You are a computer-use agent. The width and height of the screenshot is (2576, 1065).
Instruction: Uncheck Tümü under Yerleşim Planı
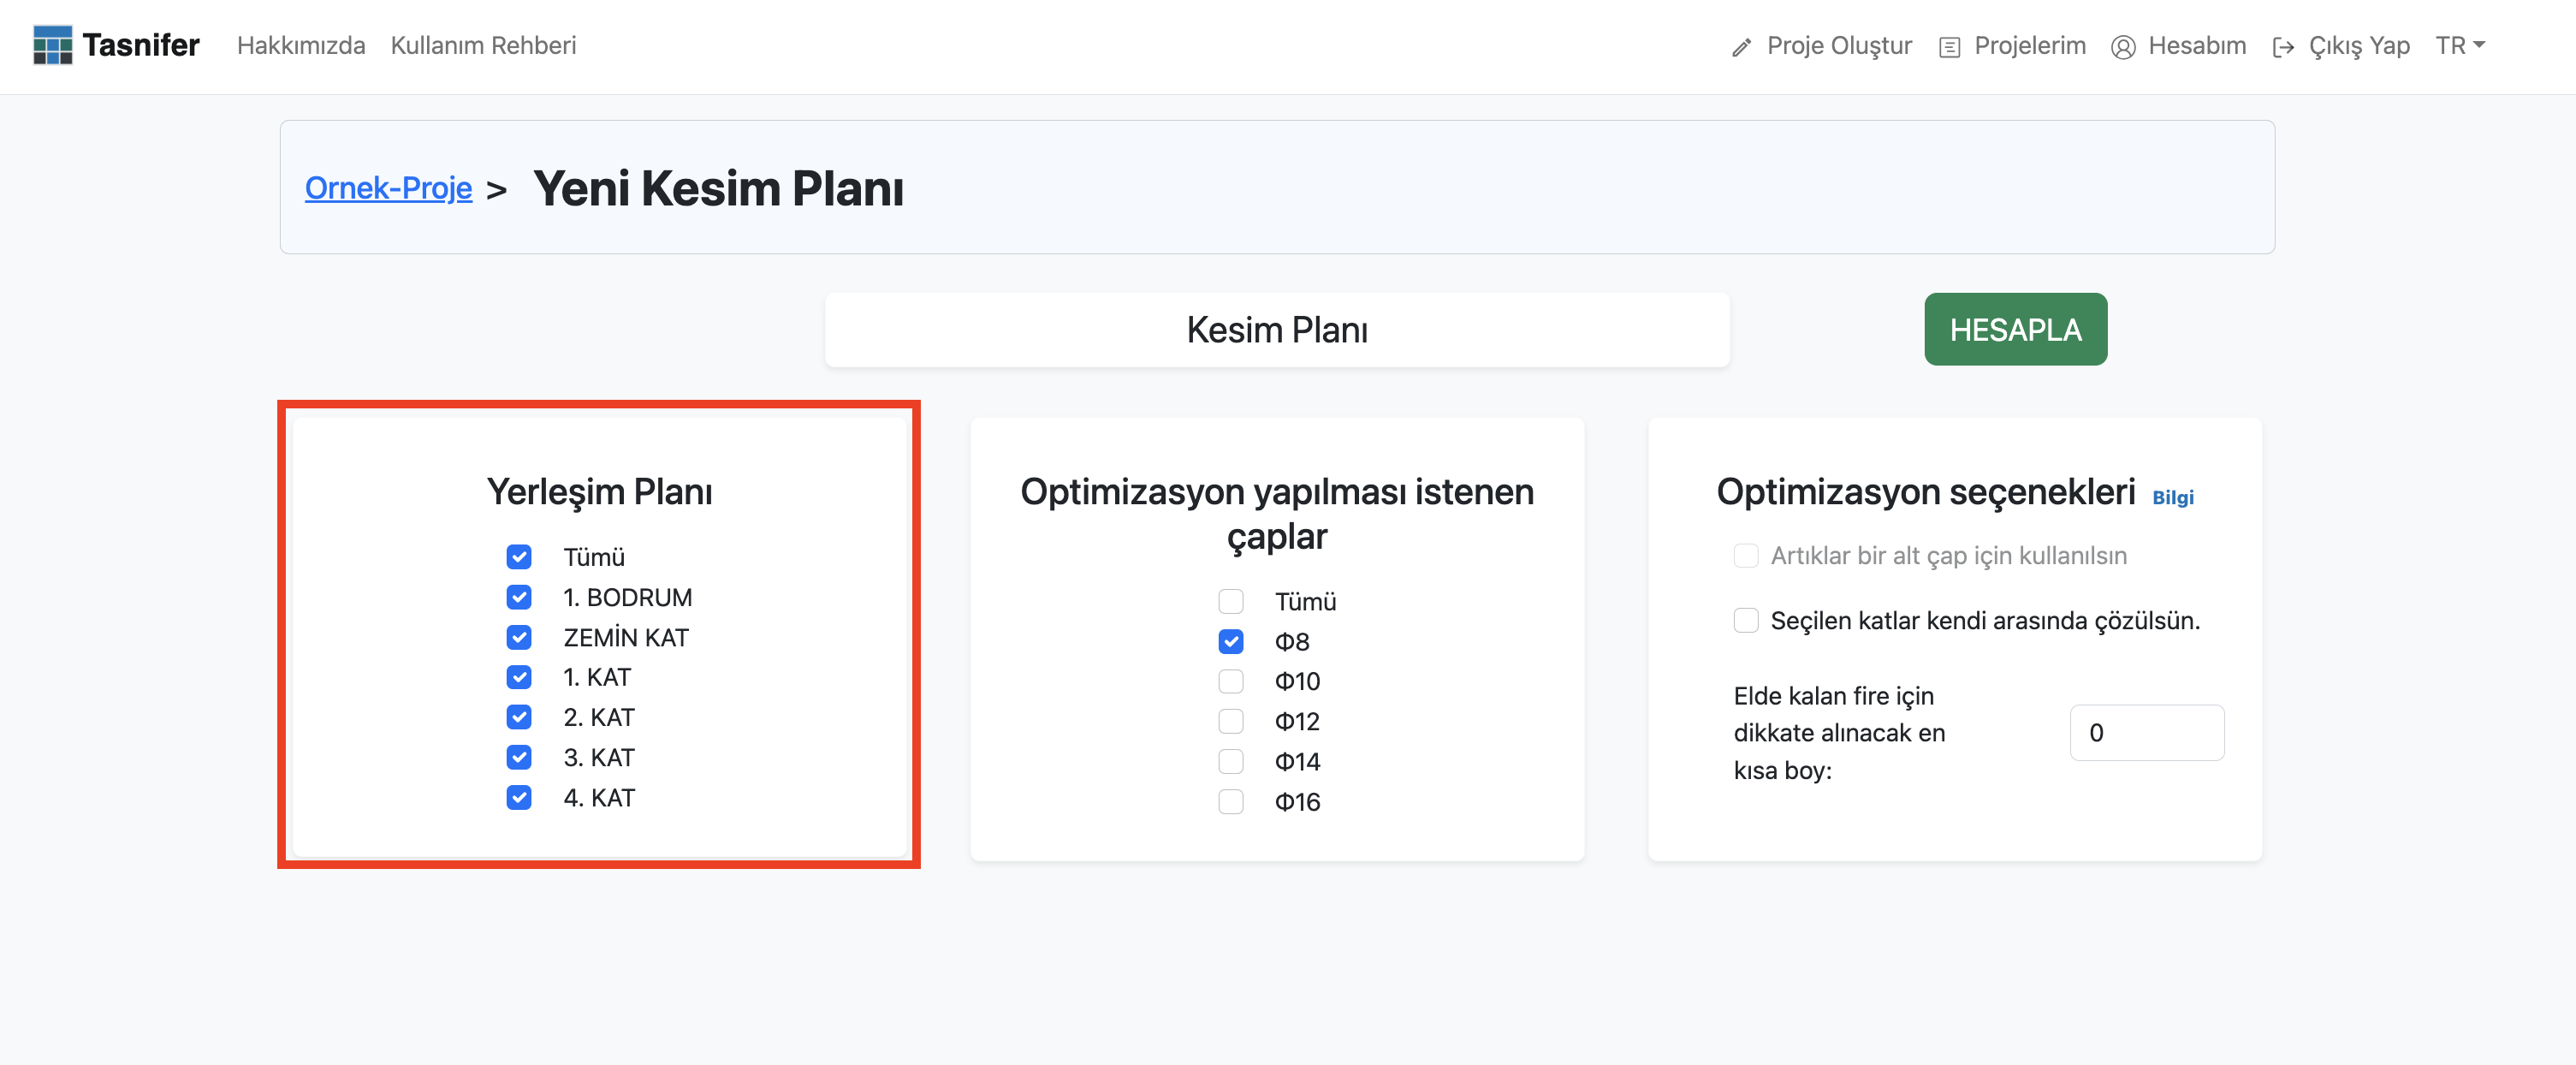click(x=518, y=557)
